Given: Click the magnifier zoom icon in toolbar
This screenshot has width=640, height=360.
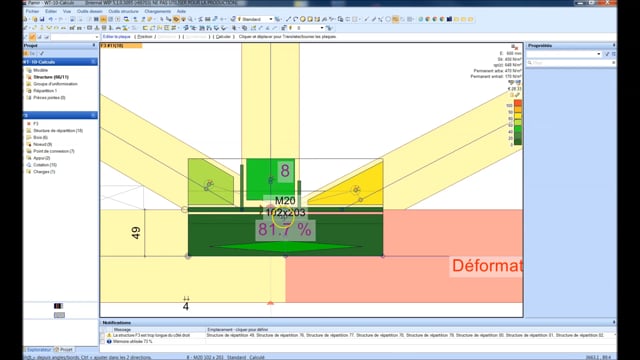Looking at the screenshot, I should [191, 19].
